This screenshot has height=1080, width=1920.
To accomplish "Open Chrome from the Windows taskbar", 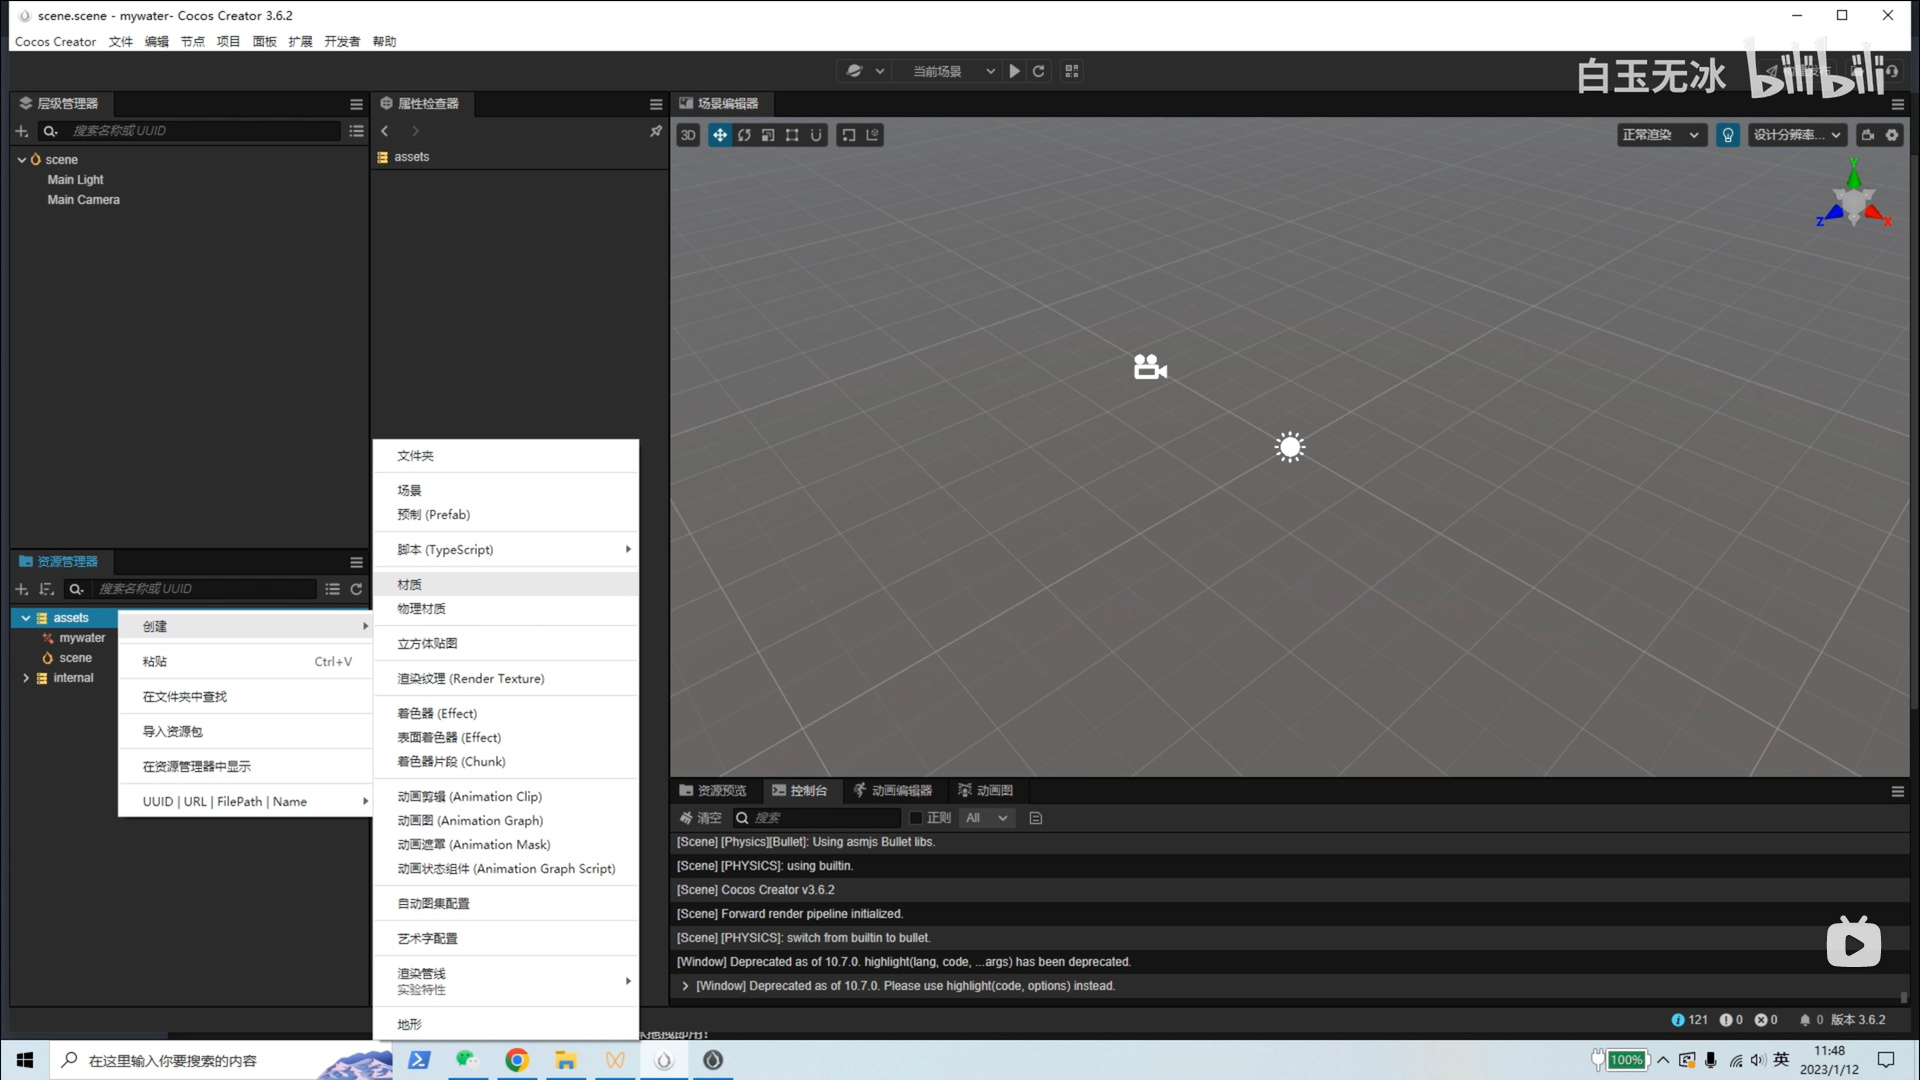I will [517, 1060].
